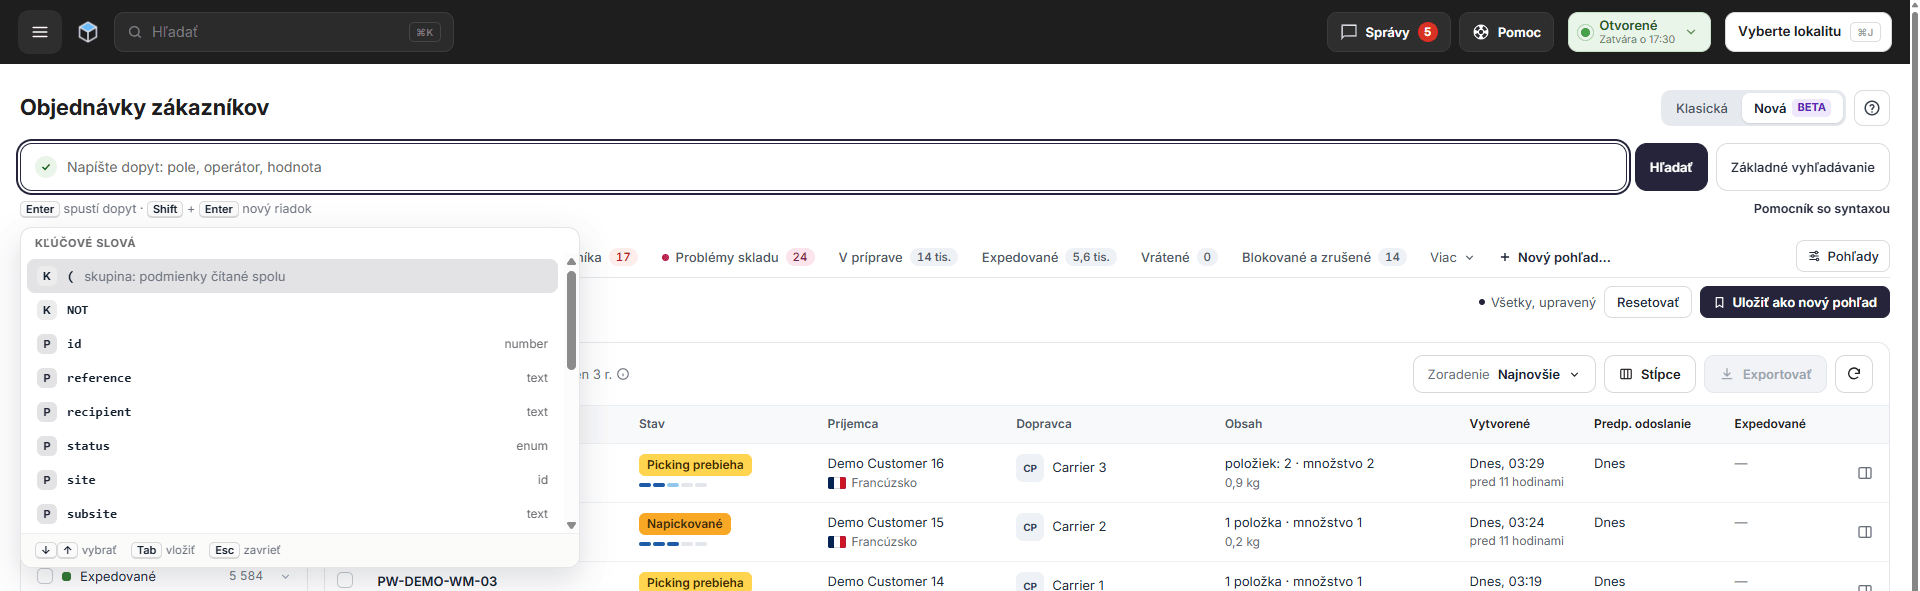Save view with Uložiť ako nový pohľad
Viewport: 1920px width, 591px height.
(1794, 302)
